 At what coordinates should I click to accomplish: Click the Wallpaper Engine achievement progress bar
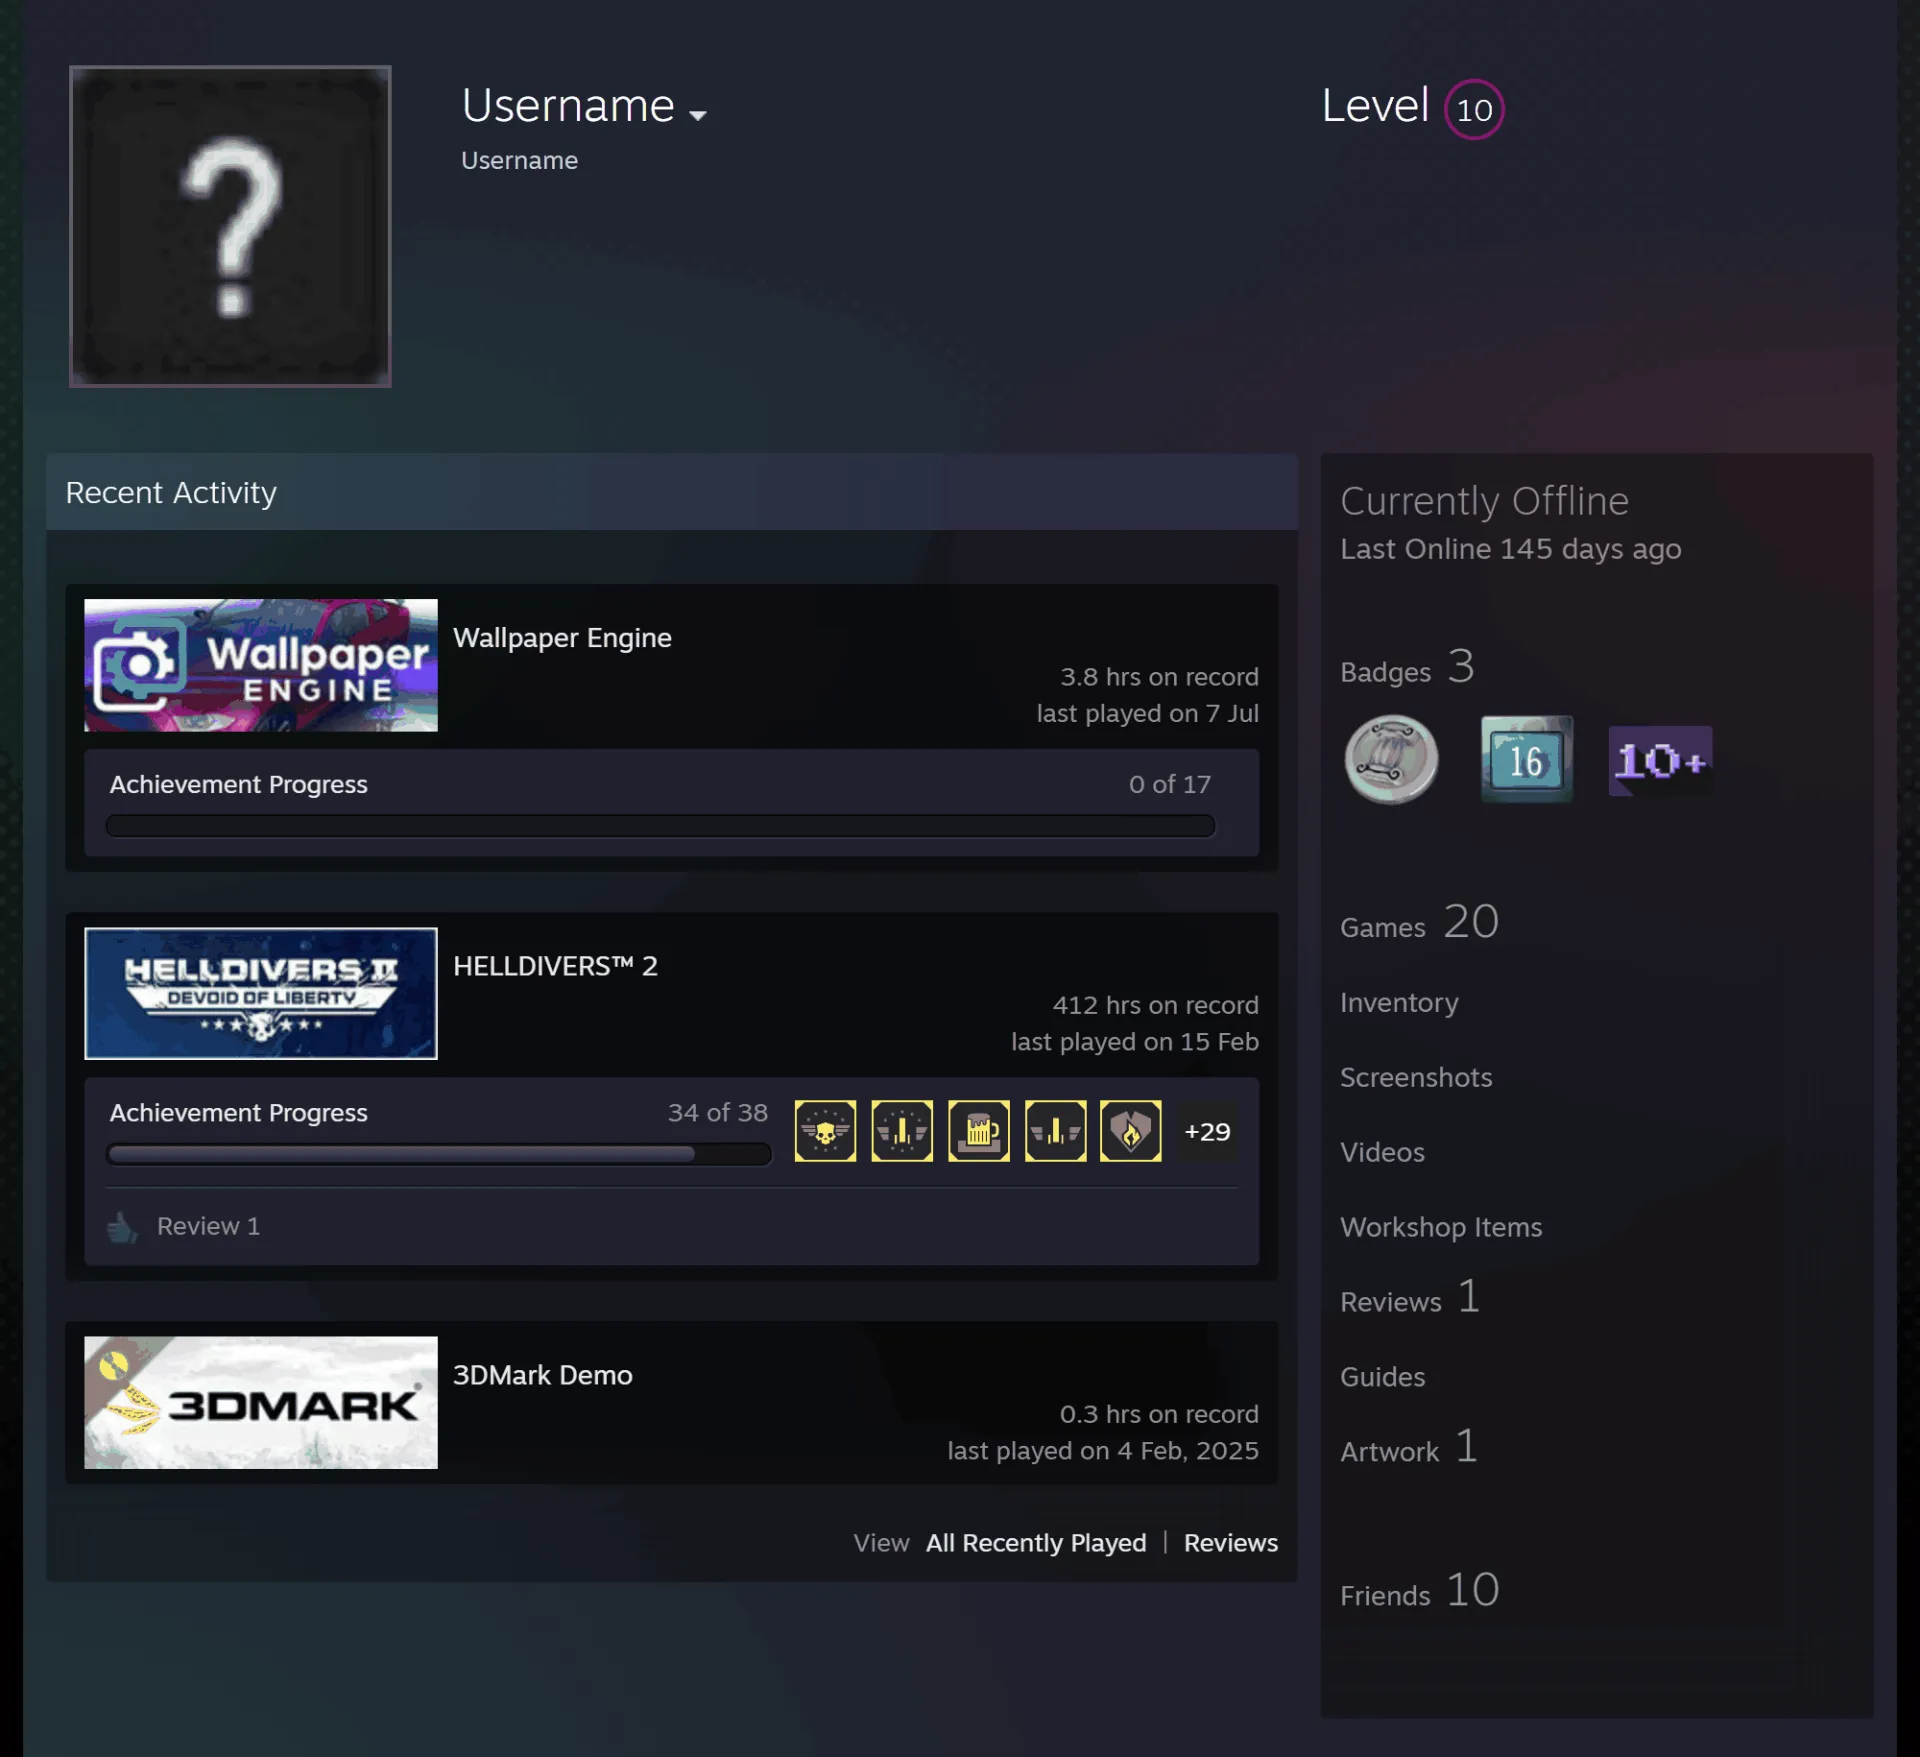tap(660, 826)
